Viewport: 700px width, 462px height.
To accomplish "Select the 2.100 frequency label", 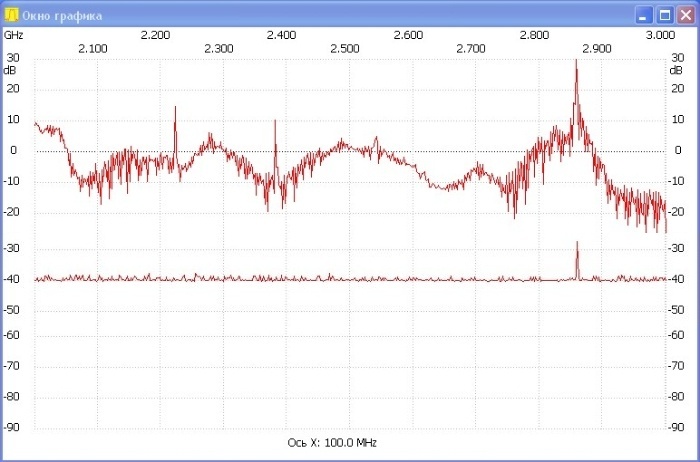I will click(93, 49).
